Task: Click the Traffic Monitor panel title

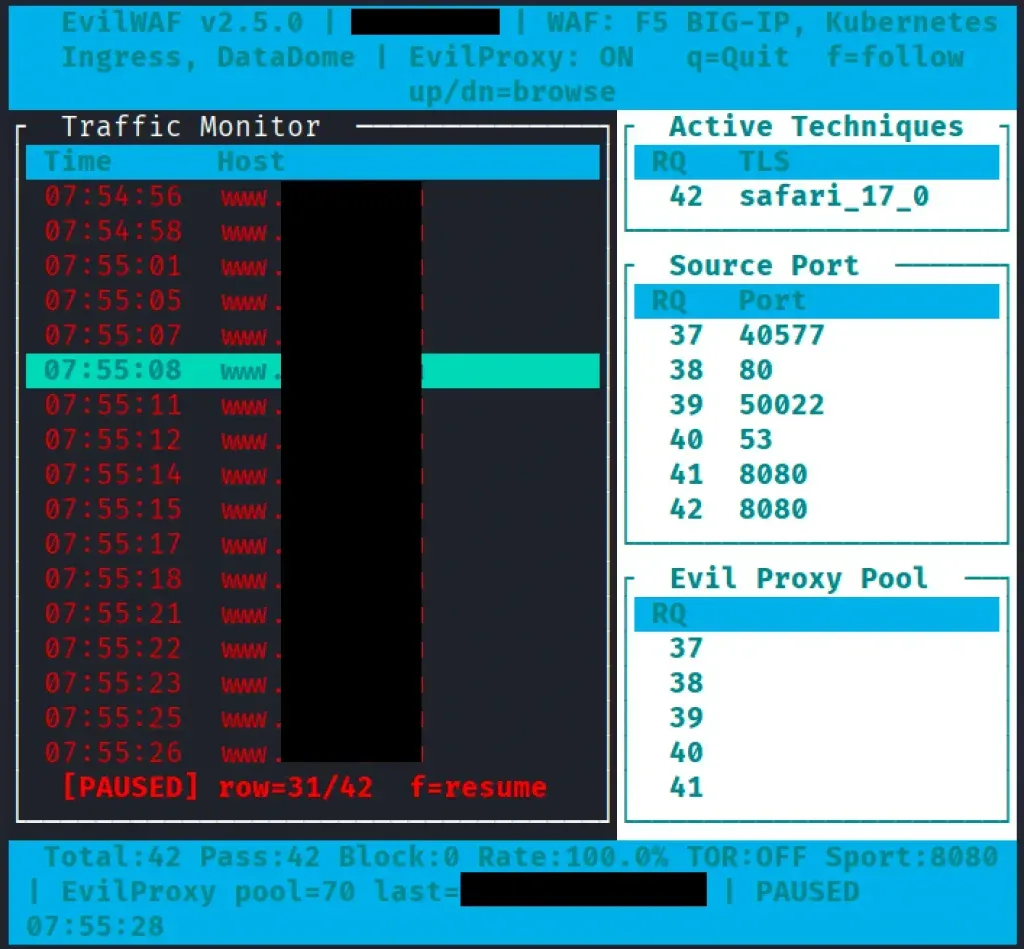Action: [191, 126]
